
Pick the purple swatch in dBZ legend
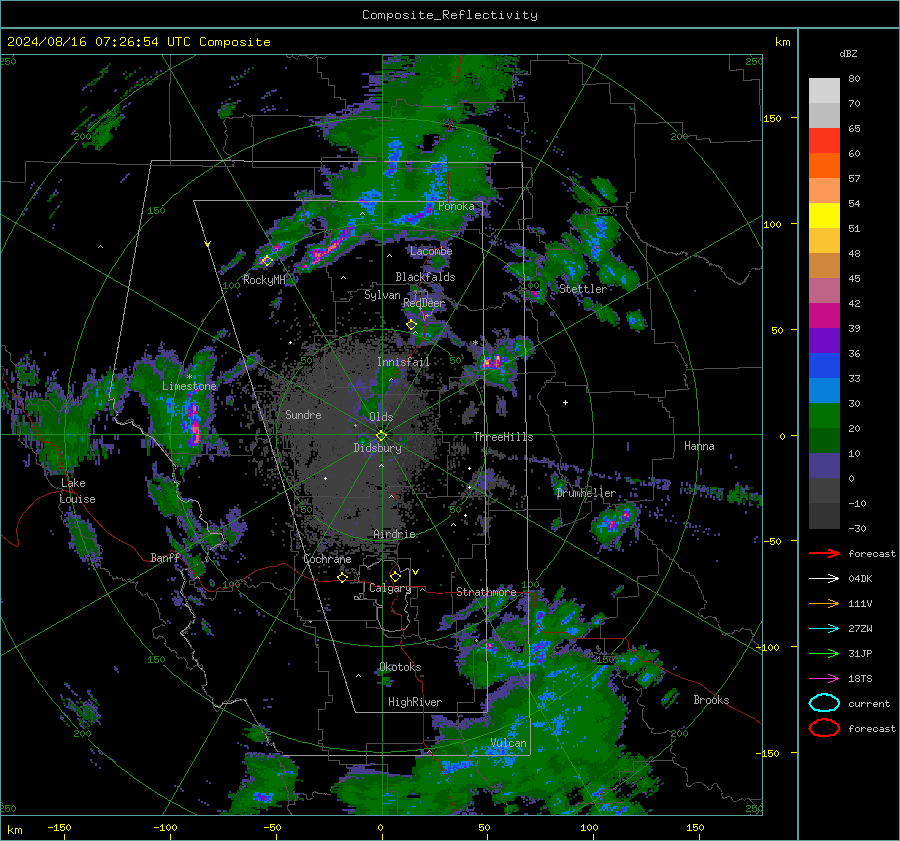coord(824,341)
